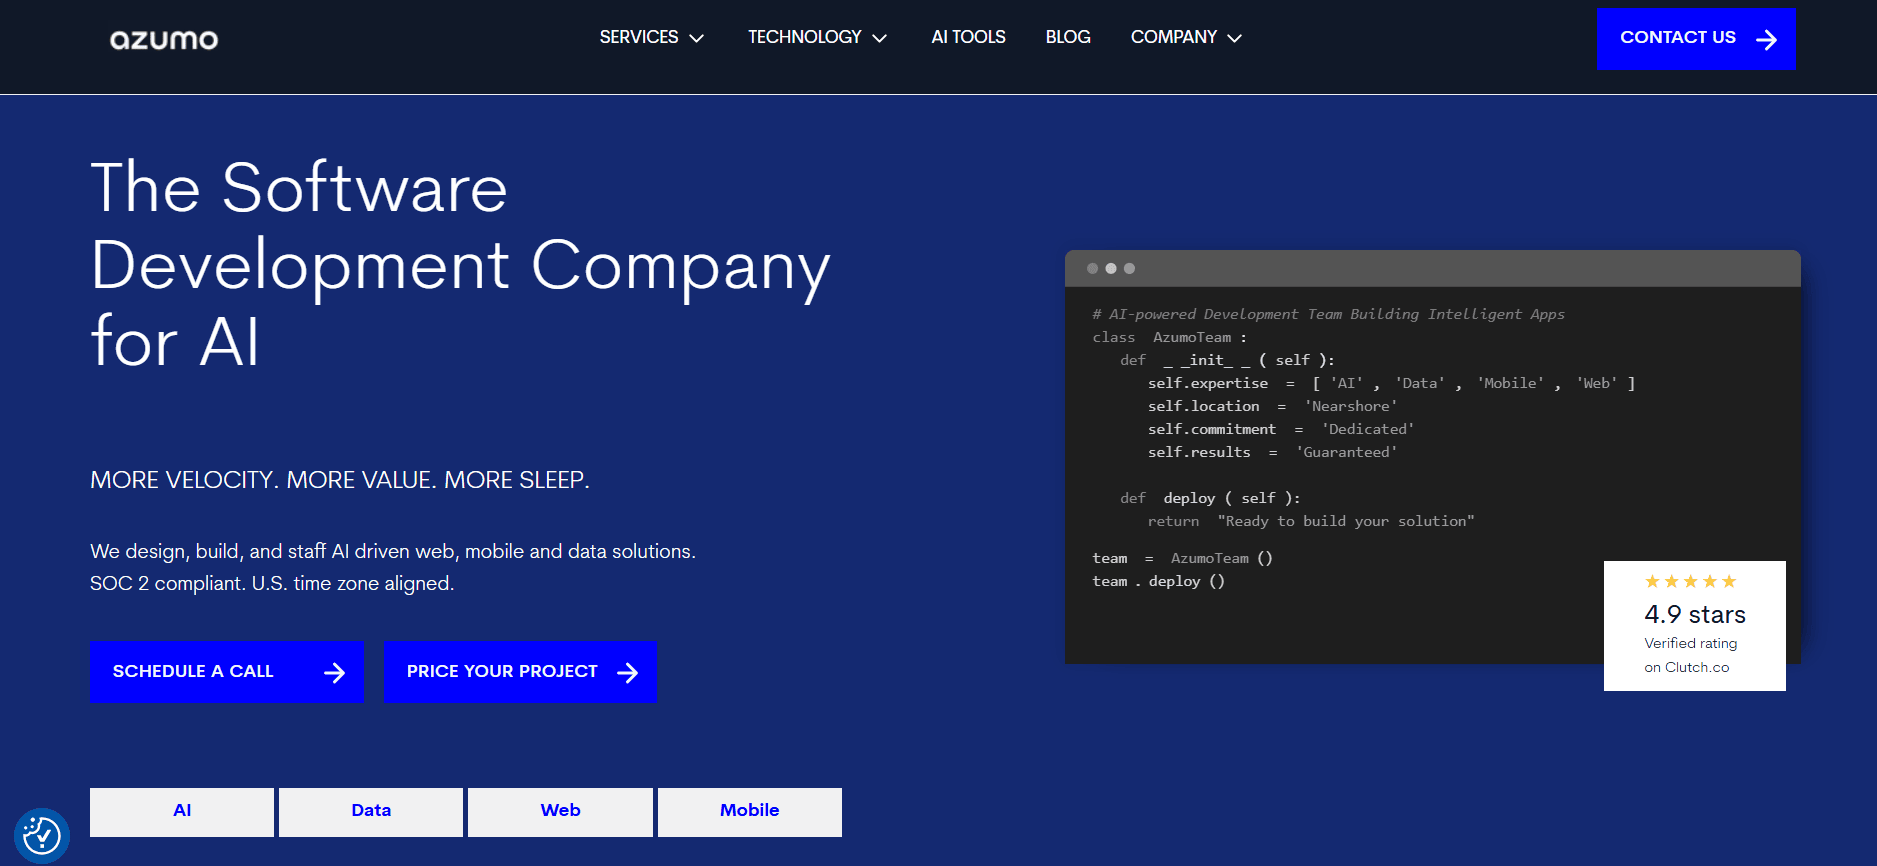Select the Mobile tab
Viewport: 1877px width, 866px height.
pyautogui.click(x=749, y=811)
